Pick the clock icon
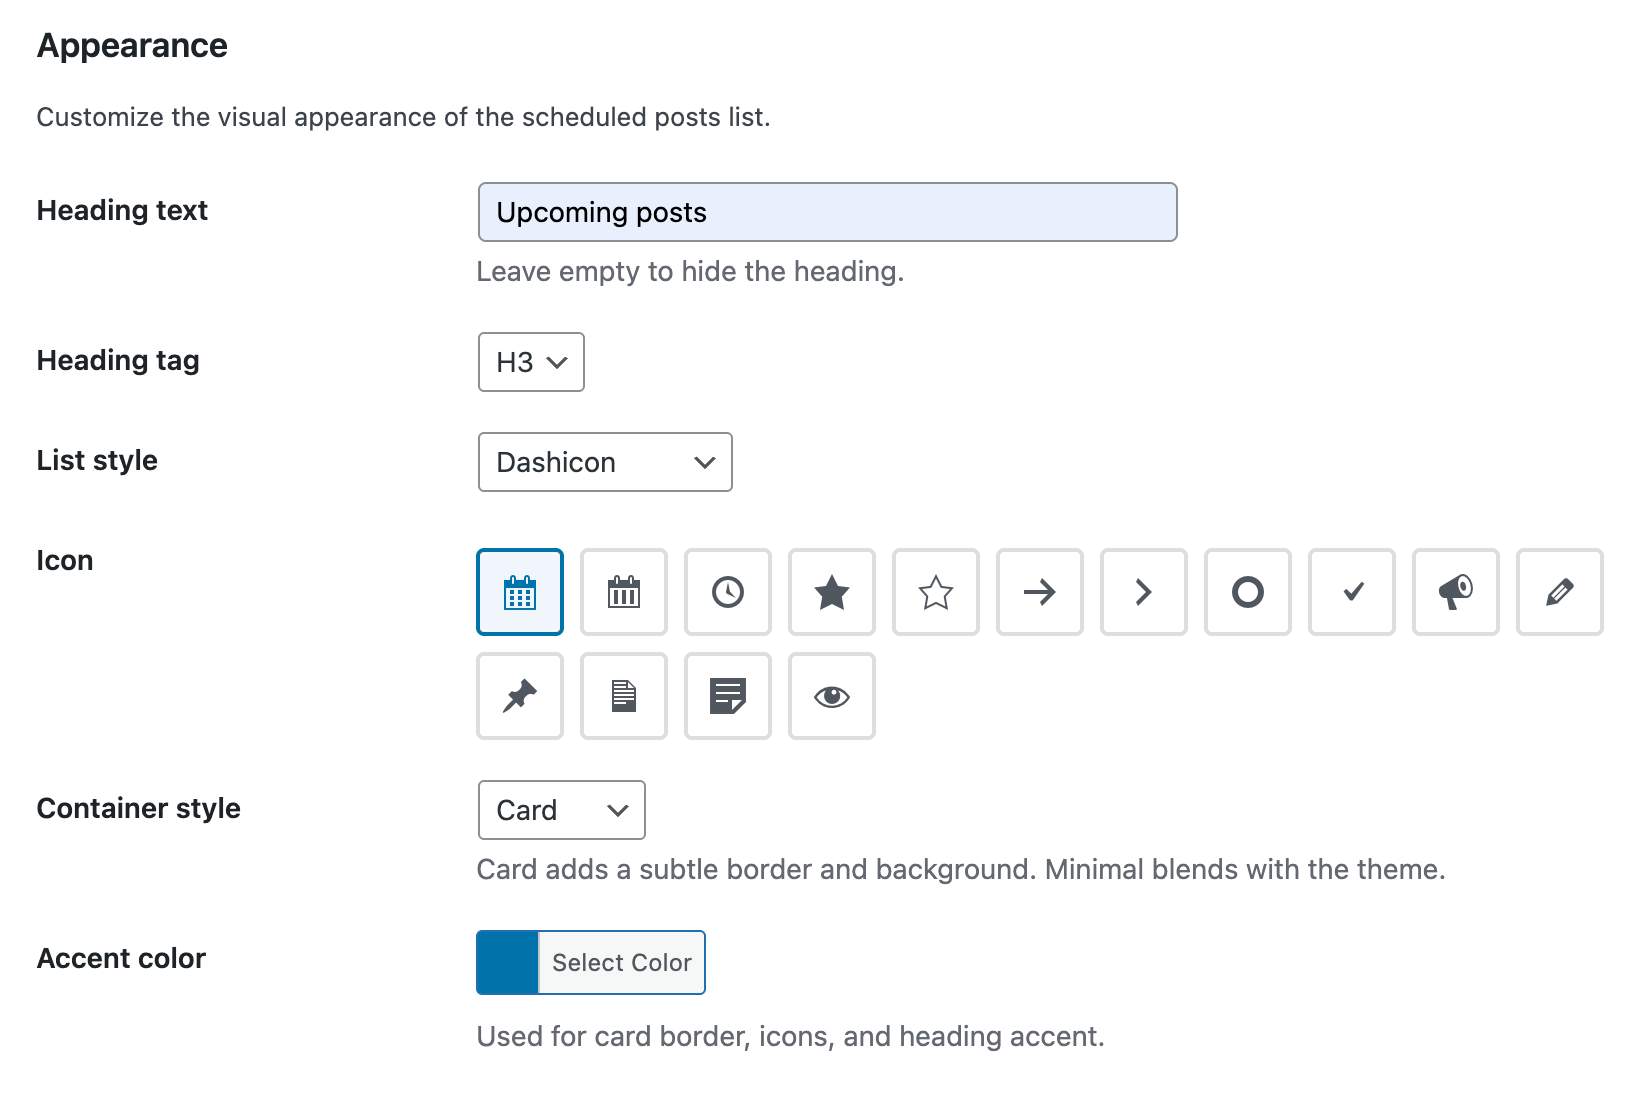Screen dimensions: 1636x1098 [x=728, y=592]
